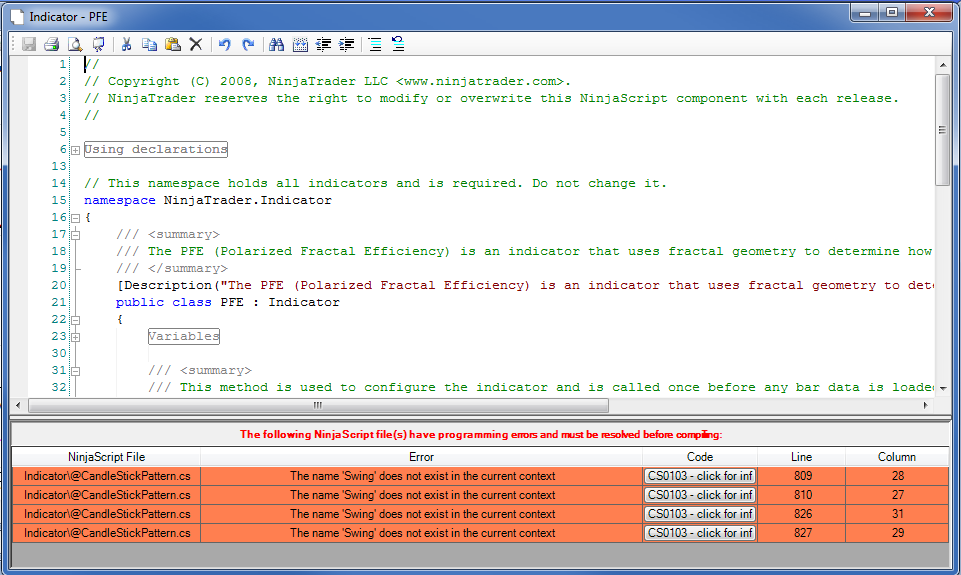Click the editor's scroll down arrow
This screenshot has height=575, width=961.
coord(943,389)
